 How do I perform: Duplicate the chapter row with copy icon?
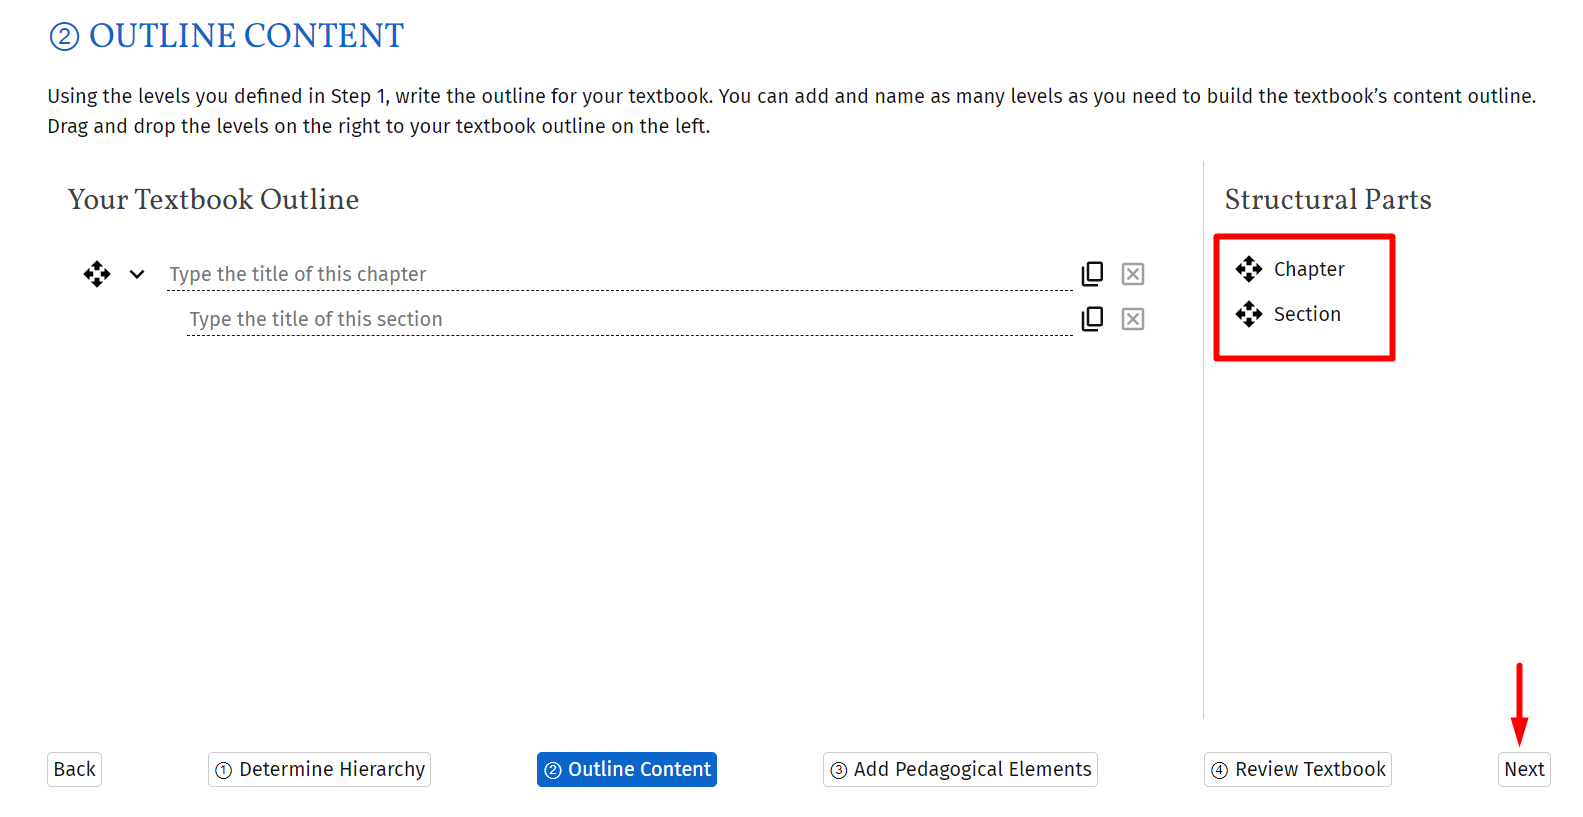1092,274
